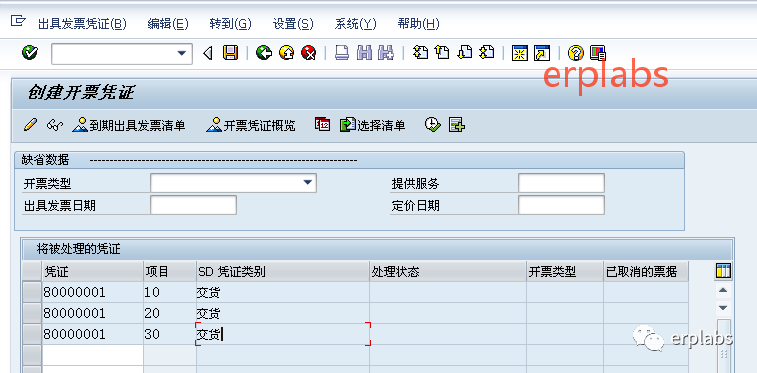Click the table scroll down arrow
757x373 pixels.
point(723,307)
